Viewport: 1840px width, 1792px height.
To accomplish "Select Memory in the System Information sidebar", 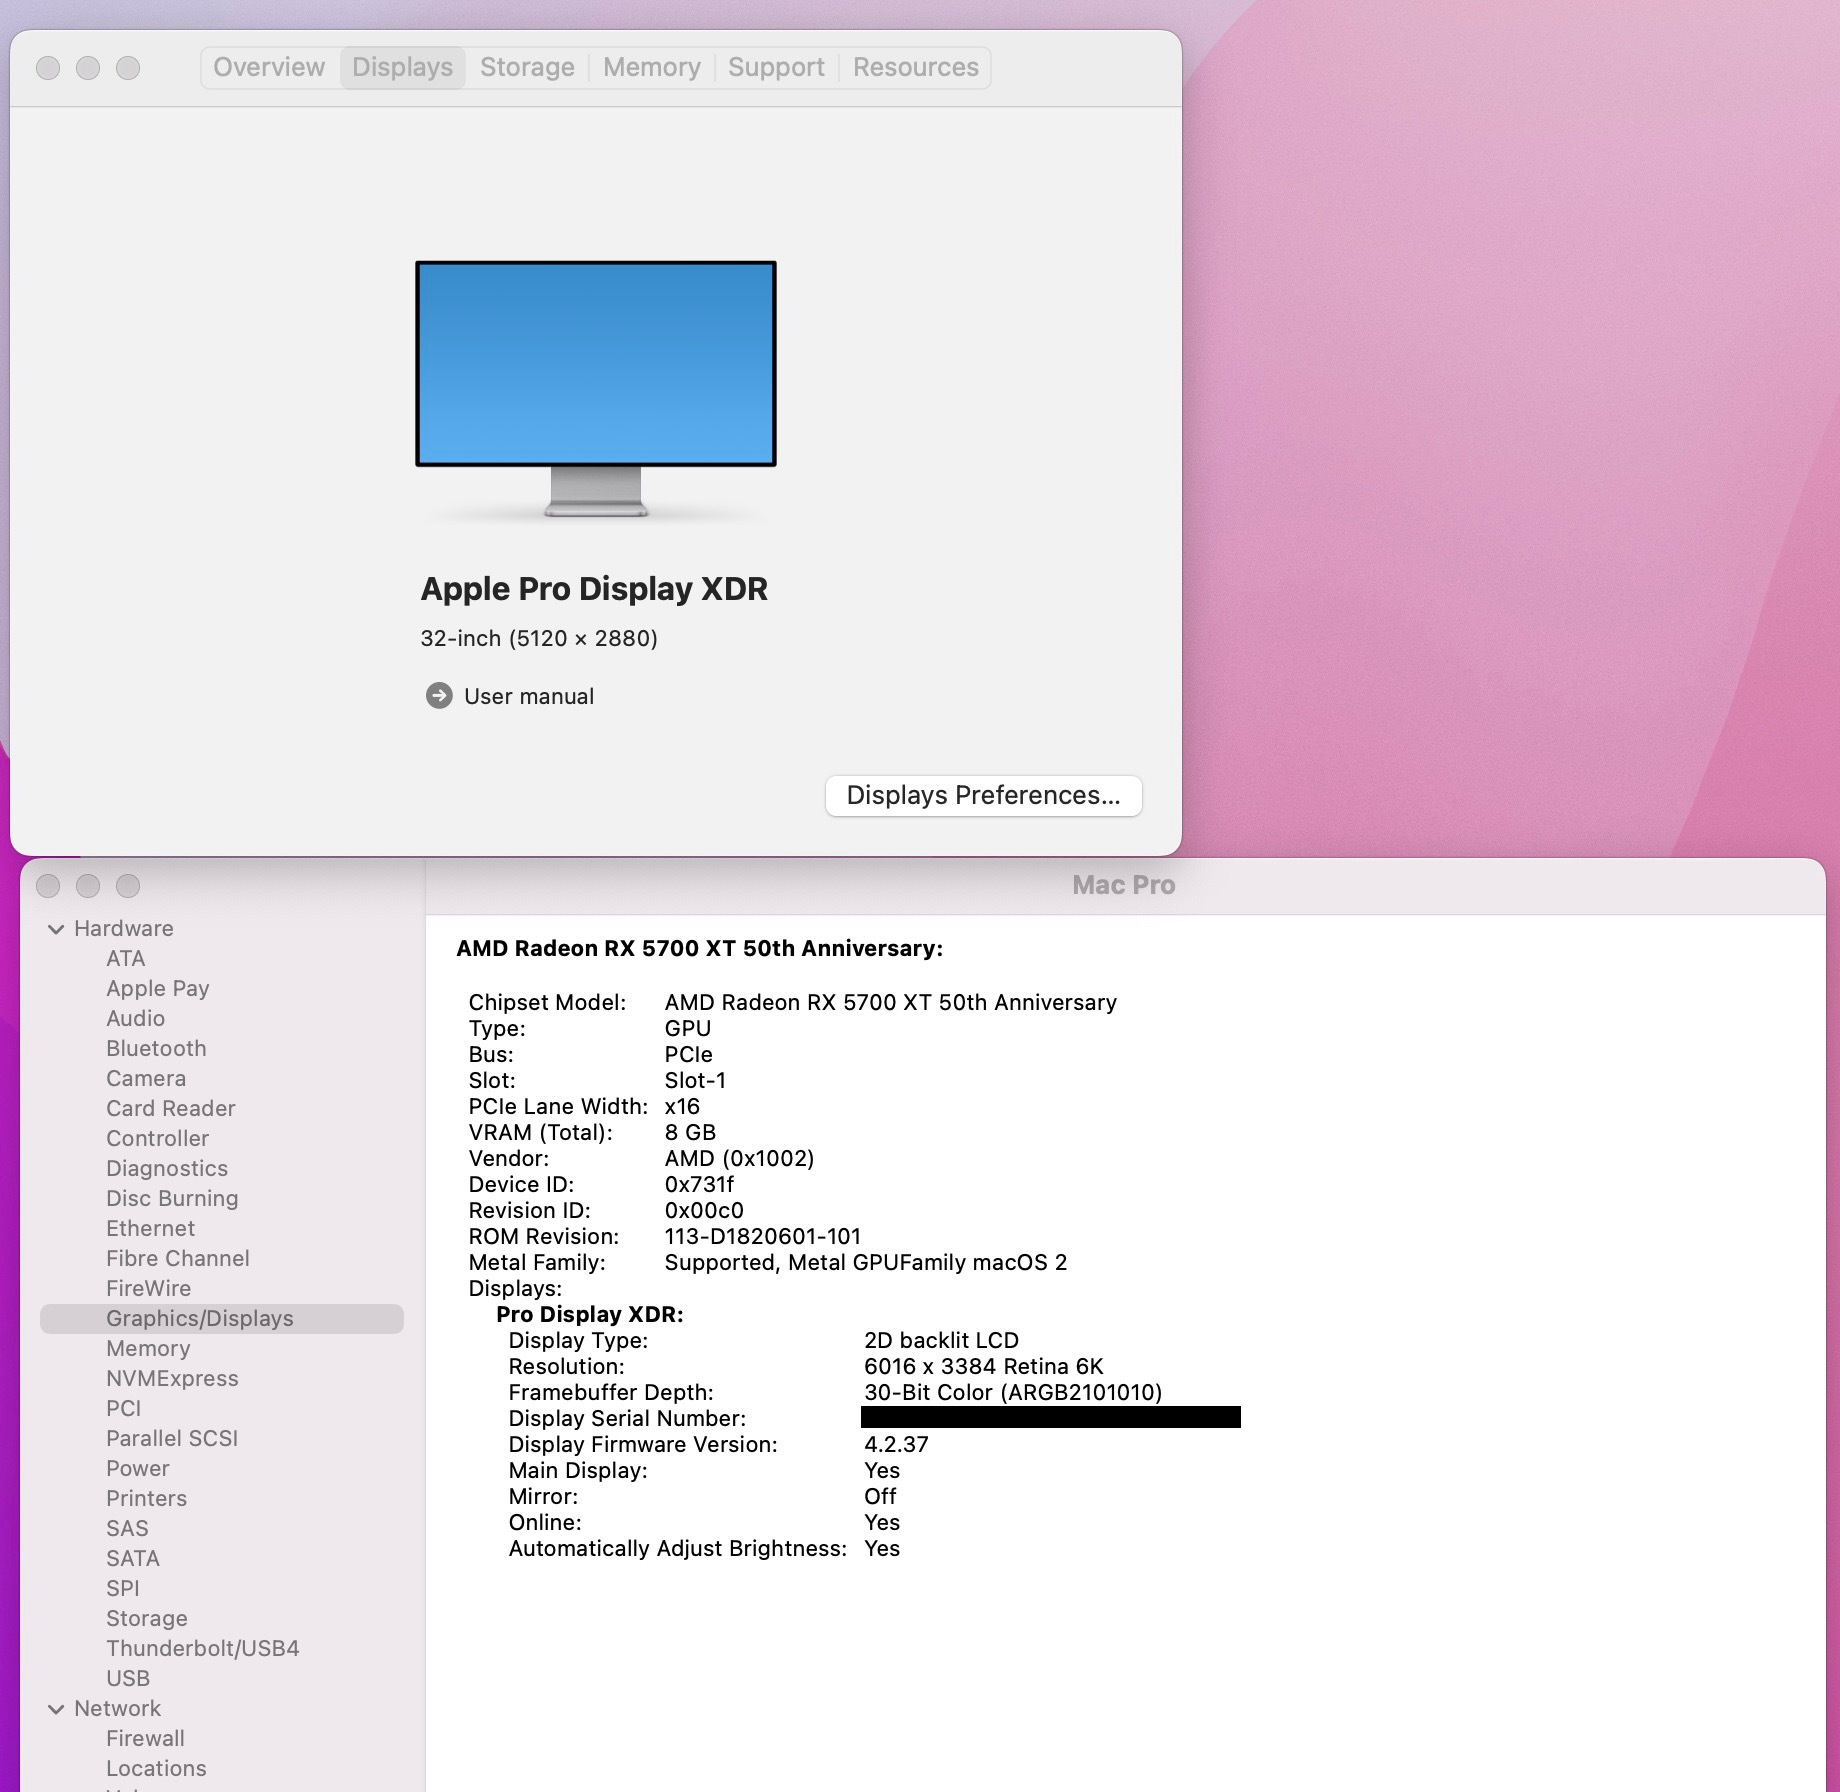I will (148, 1348).
